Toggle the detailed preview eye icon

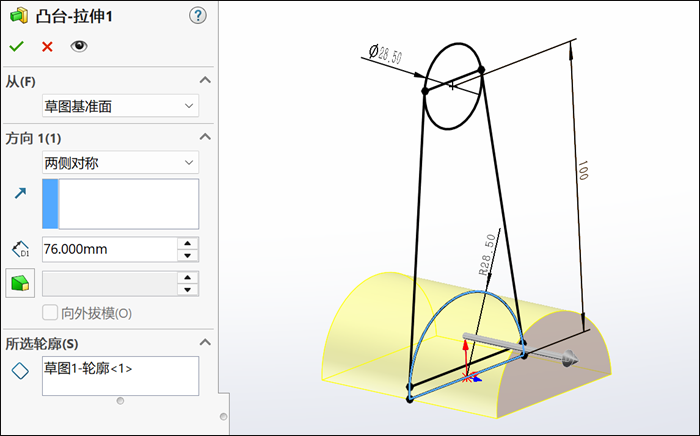78,46
